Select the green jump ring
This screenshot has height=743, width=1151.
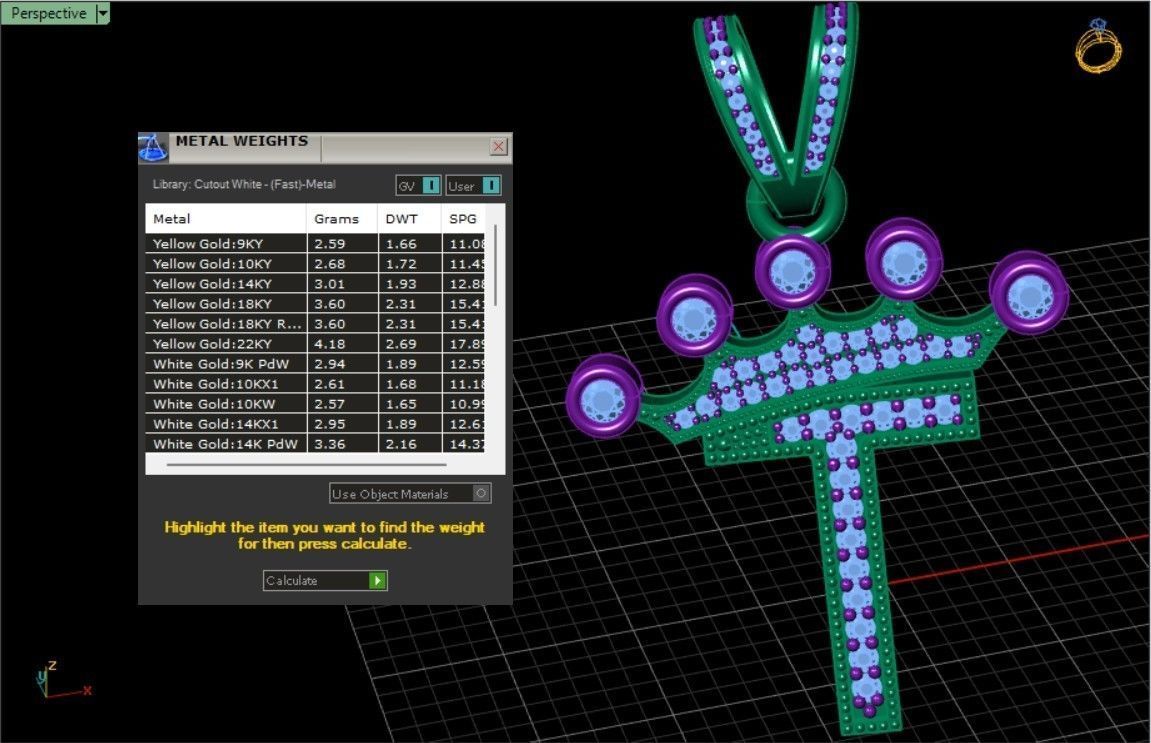[x=794, y=206]
